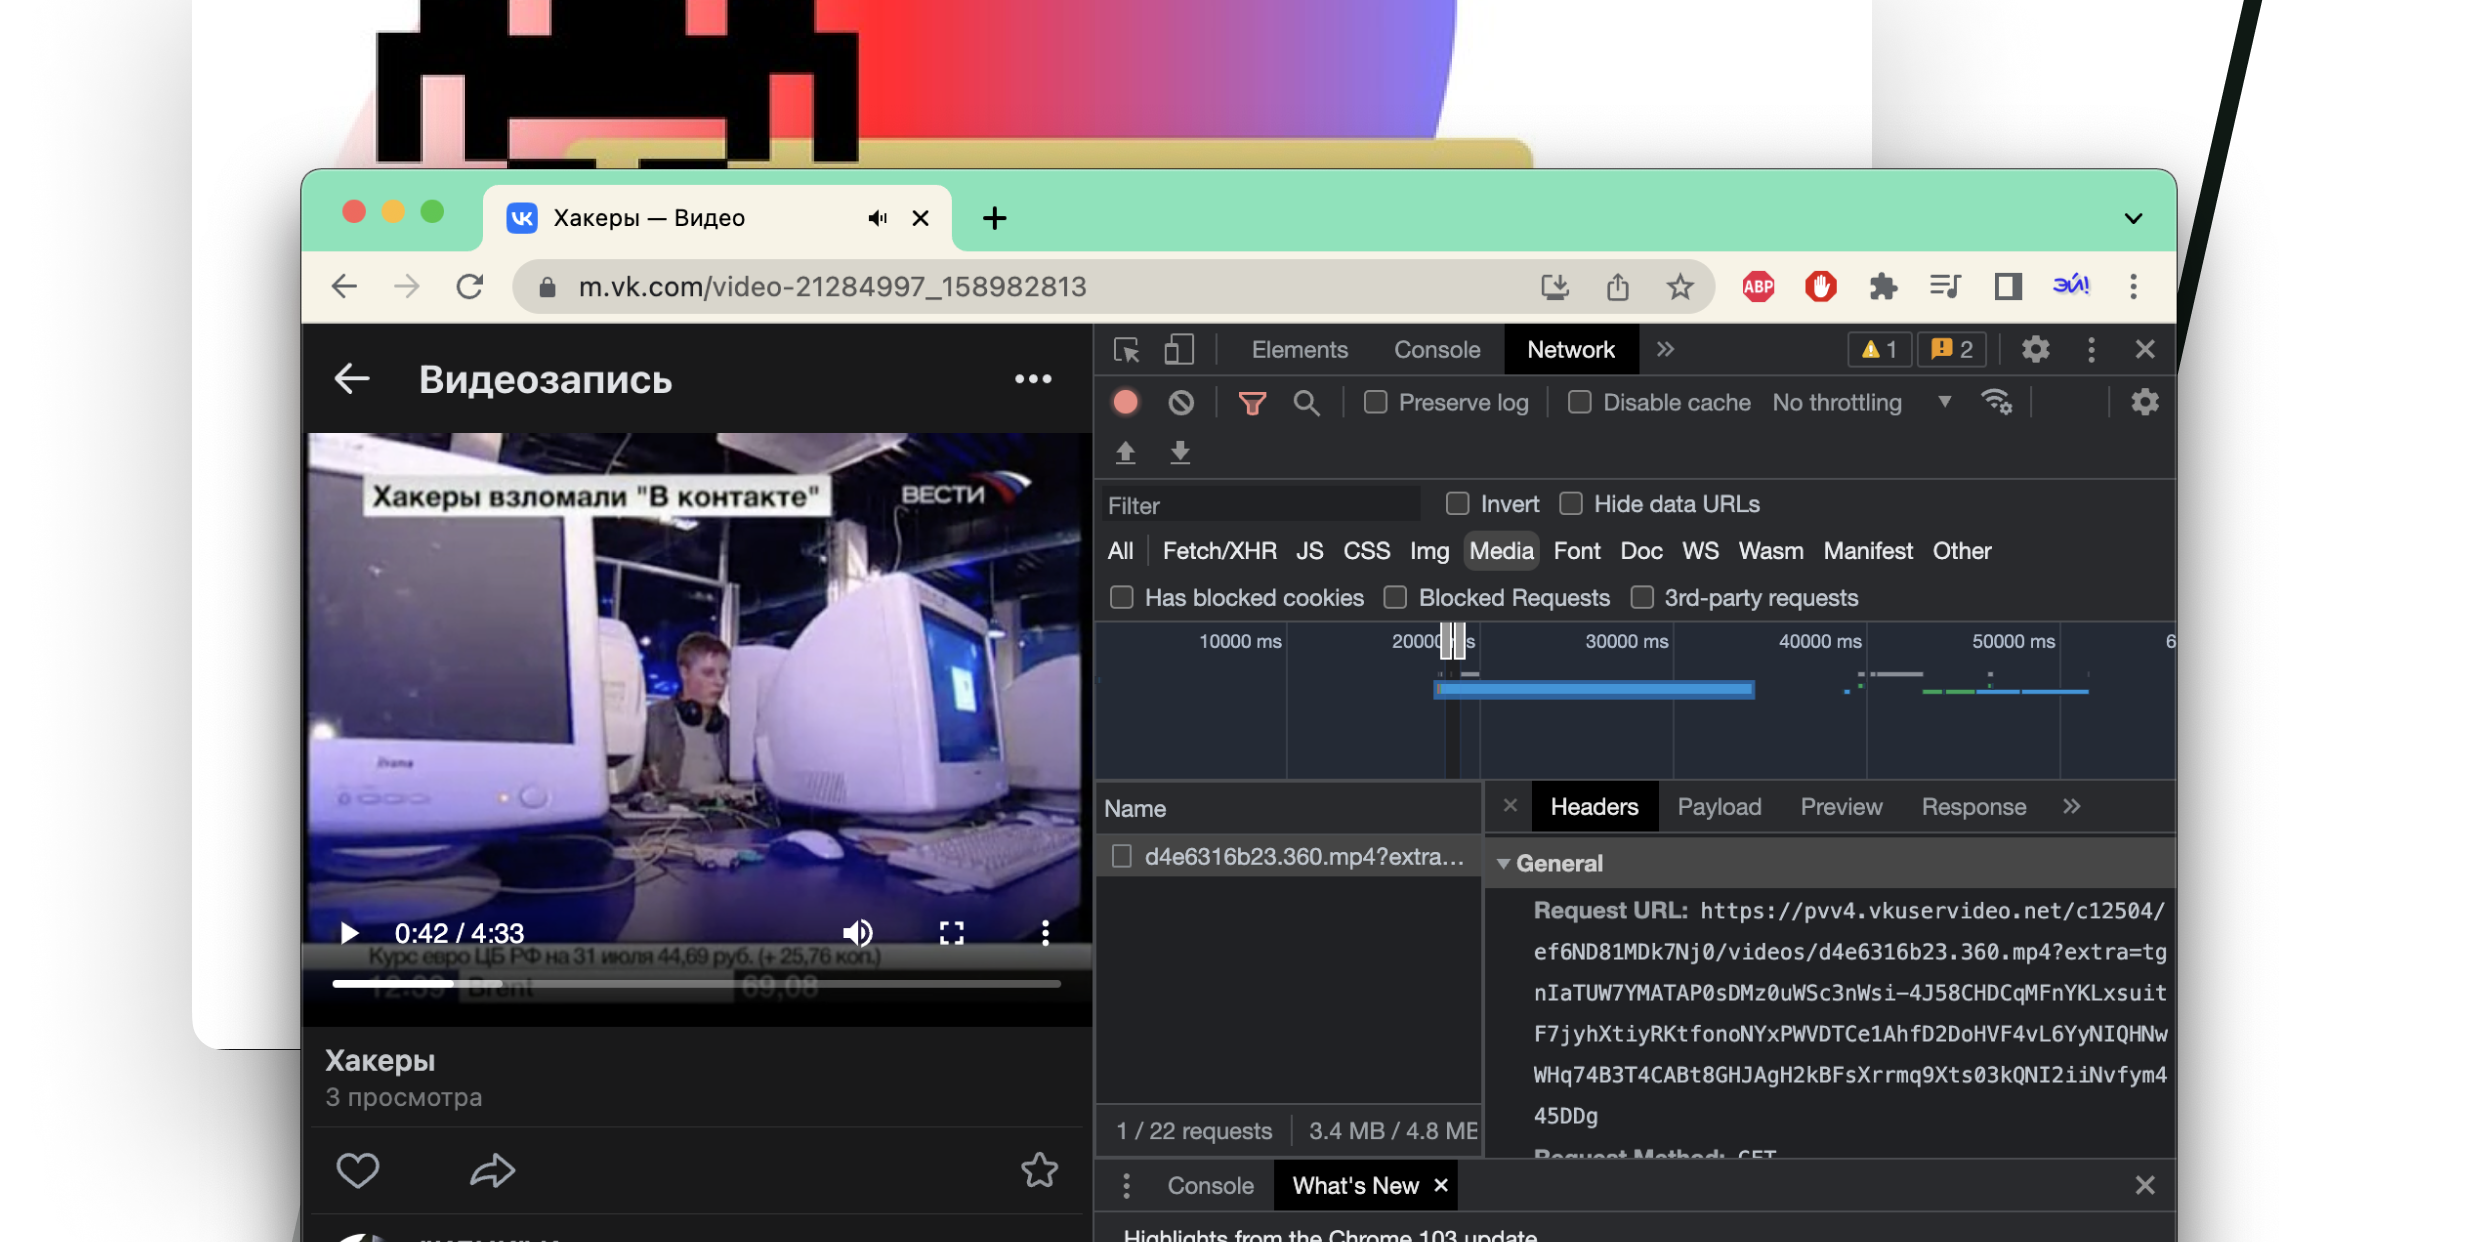Stop recording the network log

point(1125,403)
